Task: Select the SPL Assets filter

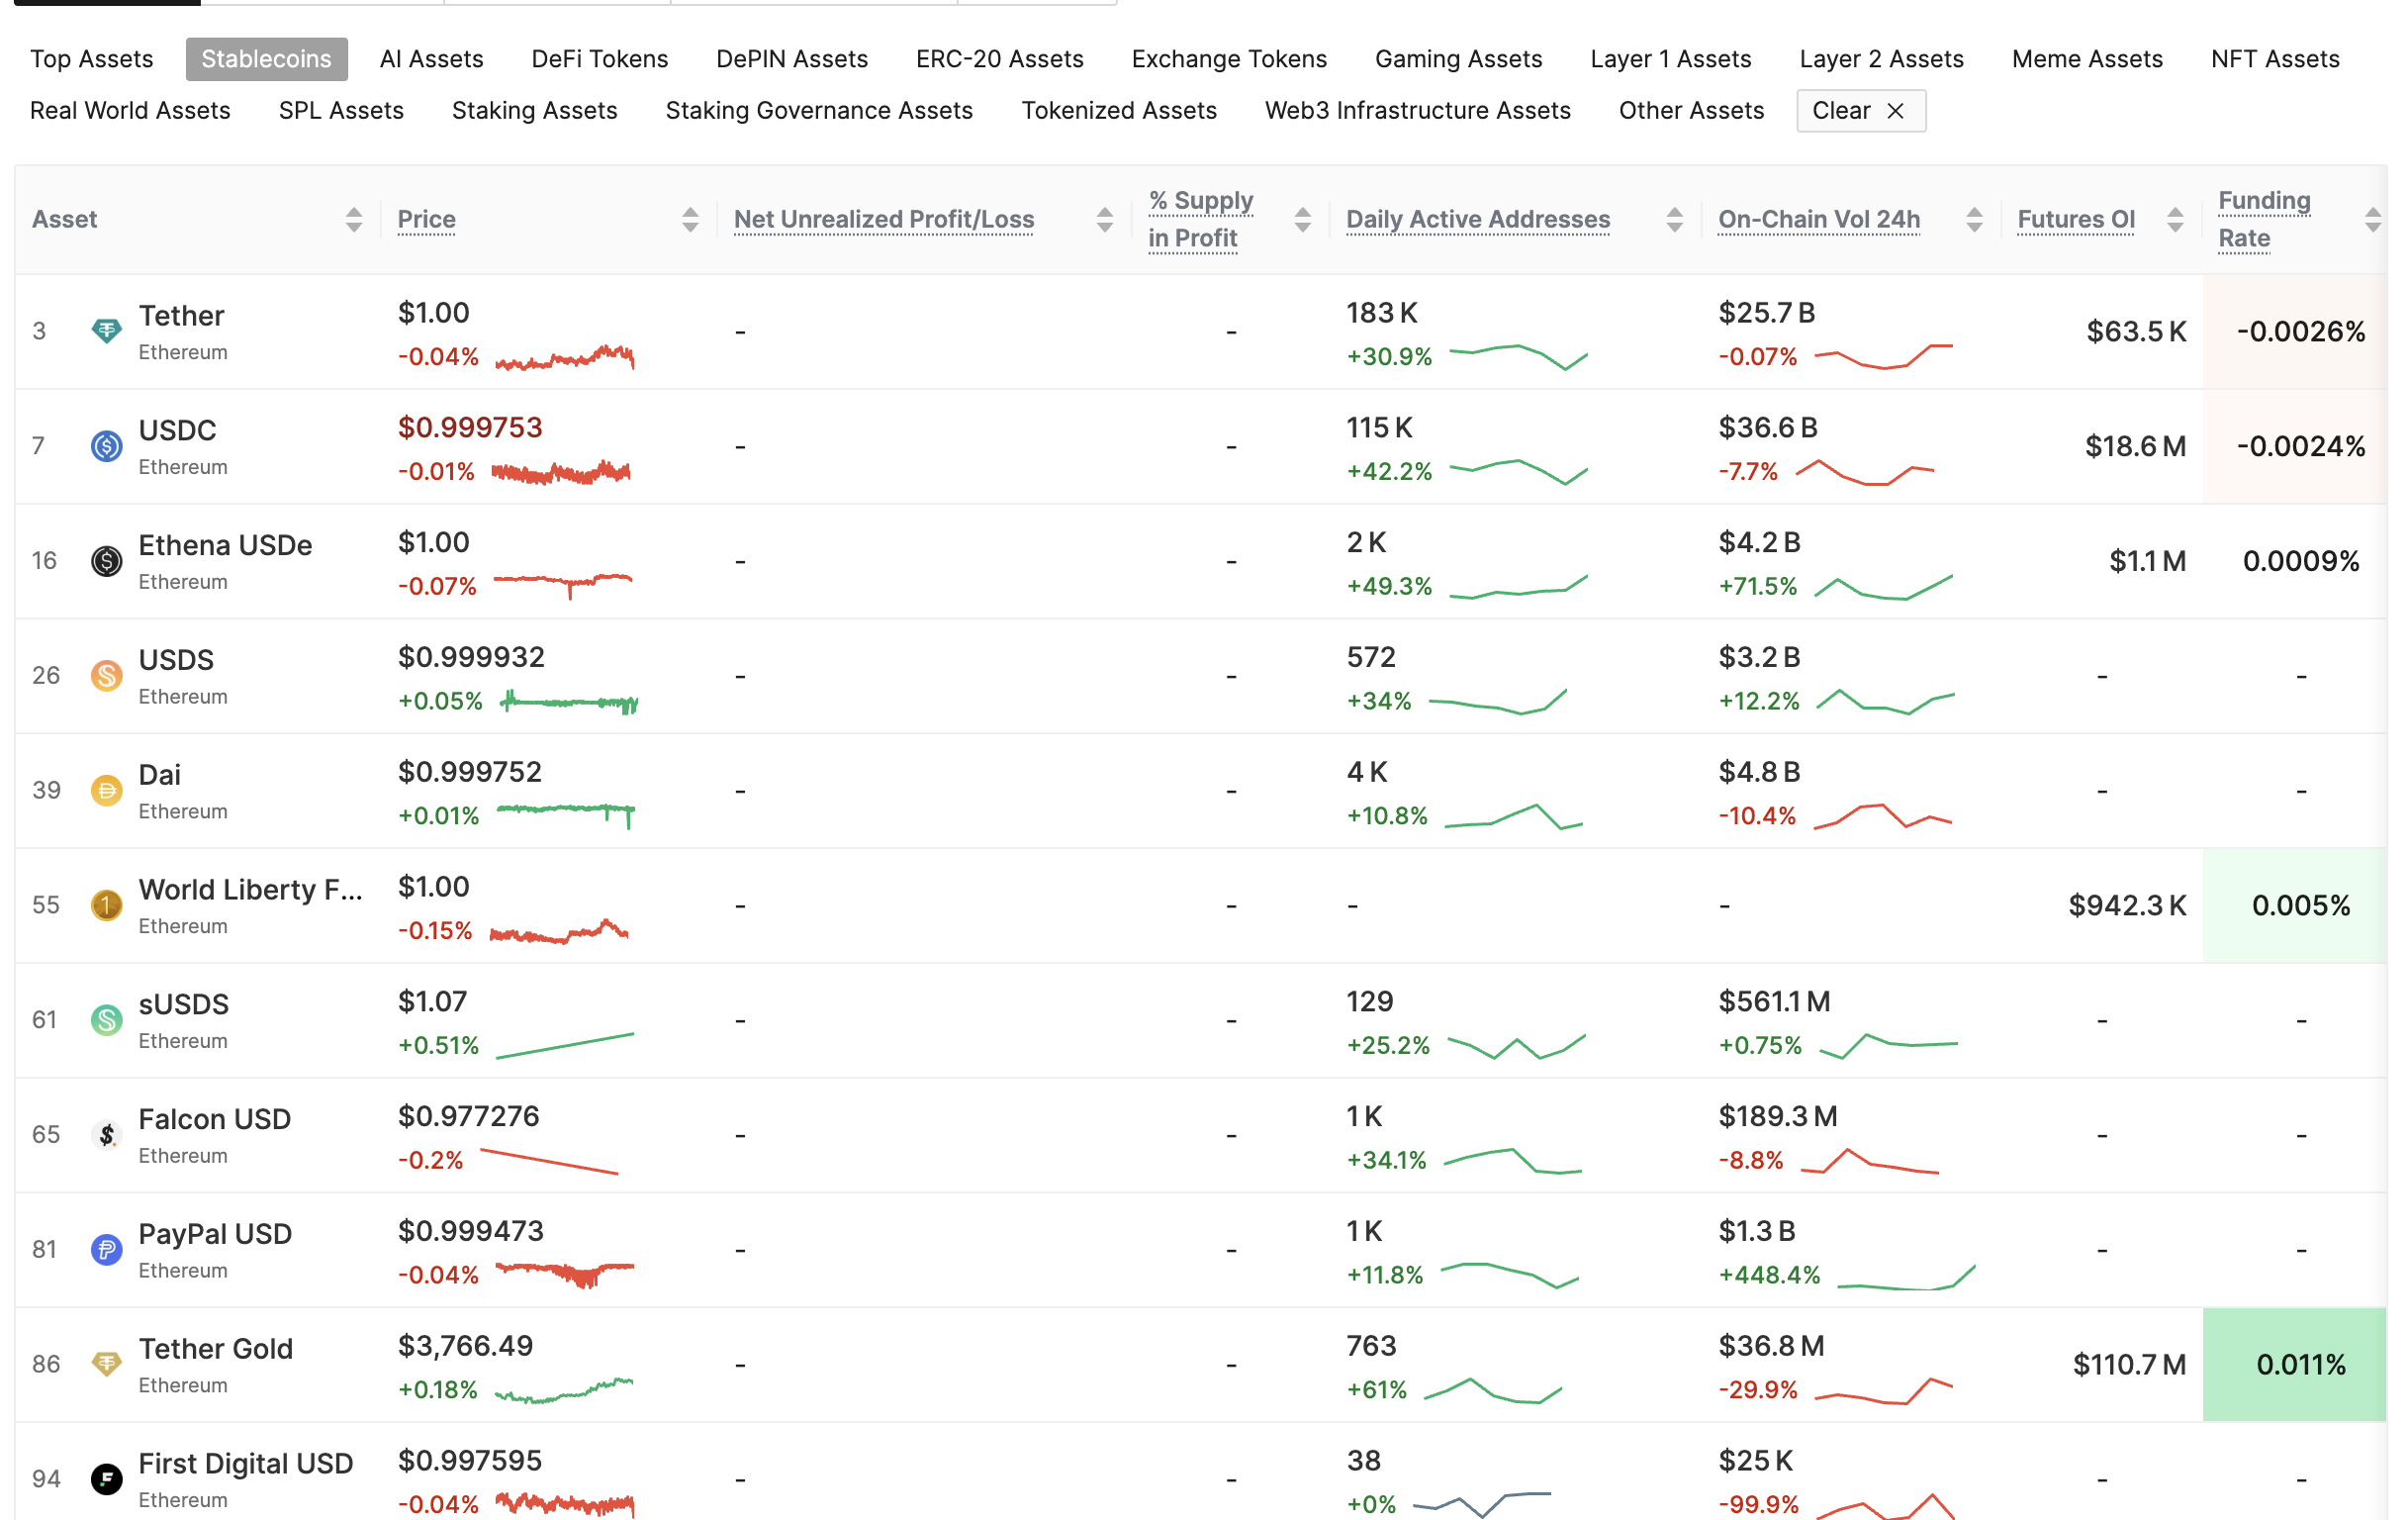Action: 341,111
